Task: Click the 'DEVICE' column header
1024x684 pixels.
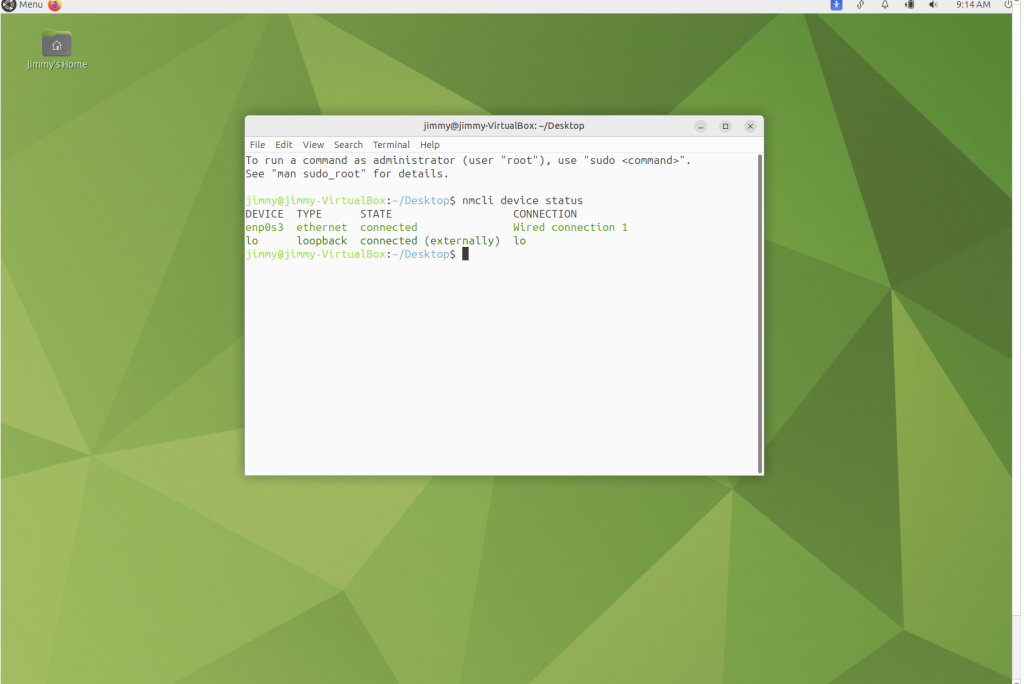Action: point(264,214)
